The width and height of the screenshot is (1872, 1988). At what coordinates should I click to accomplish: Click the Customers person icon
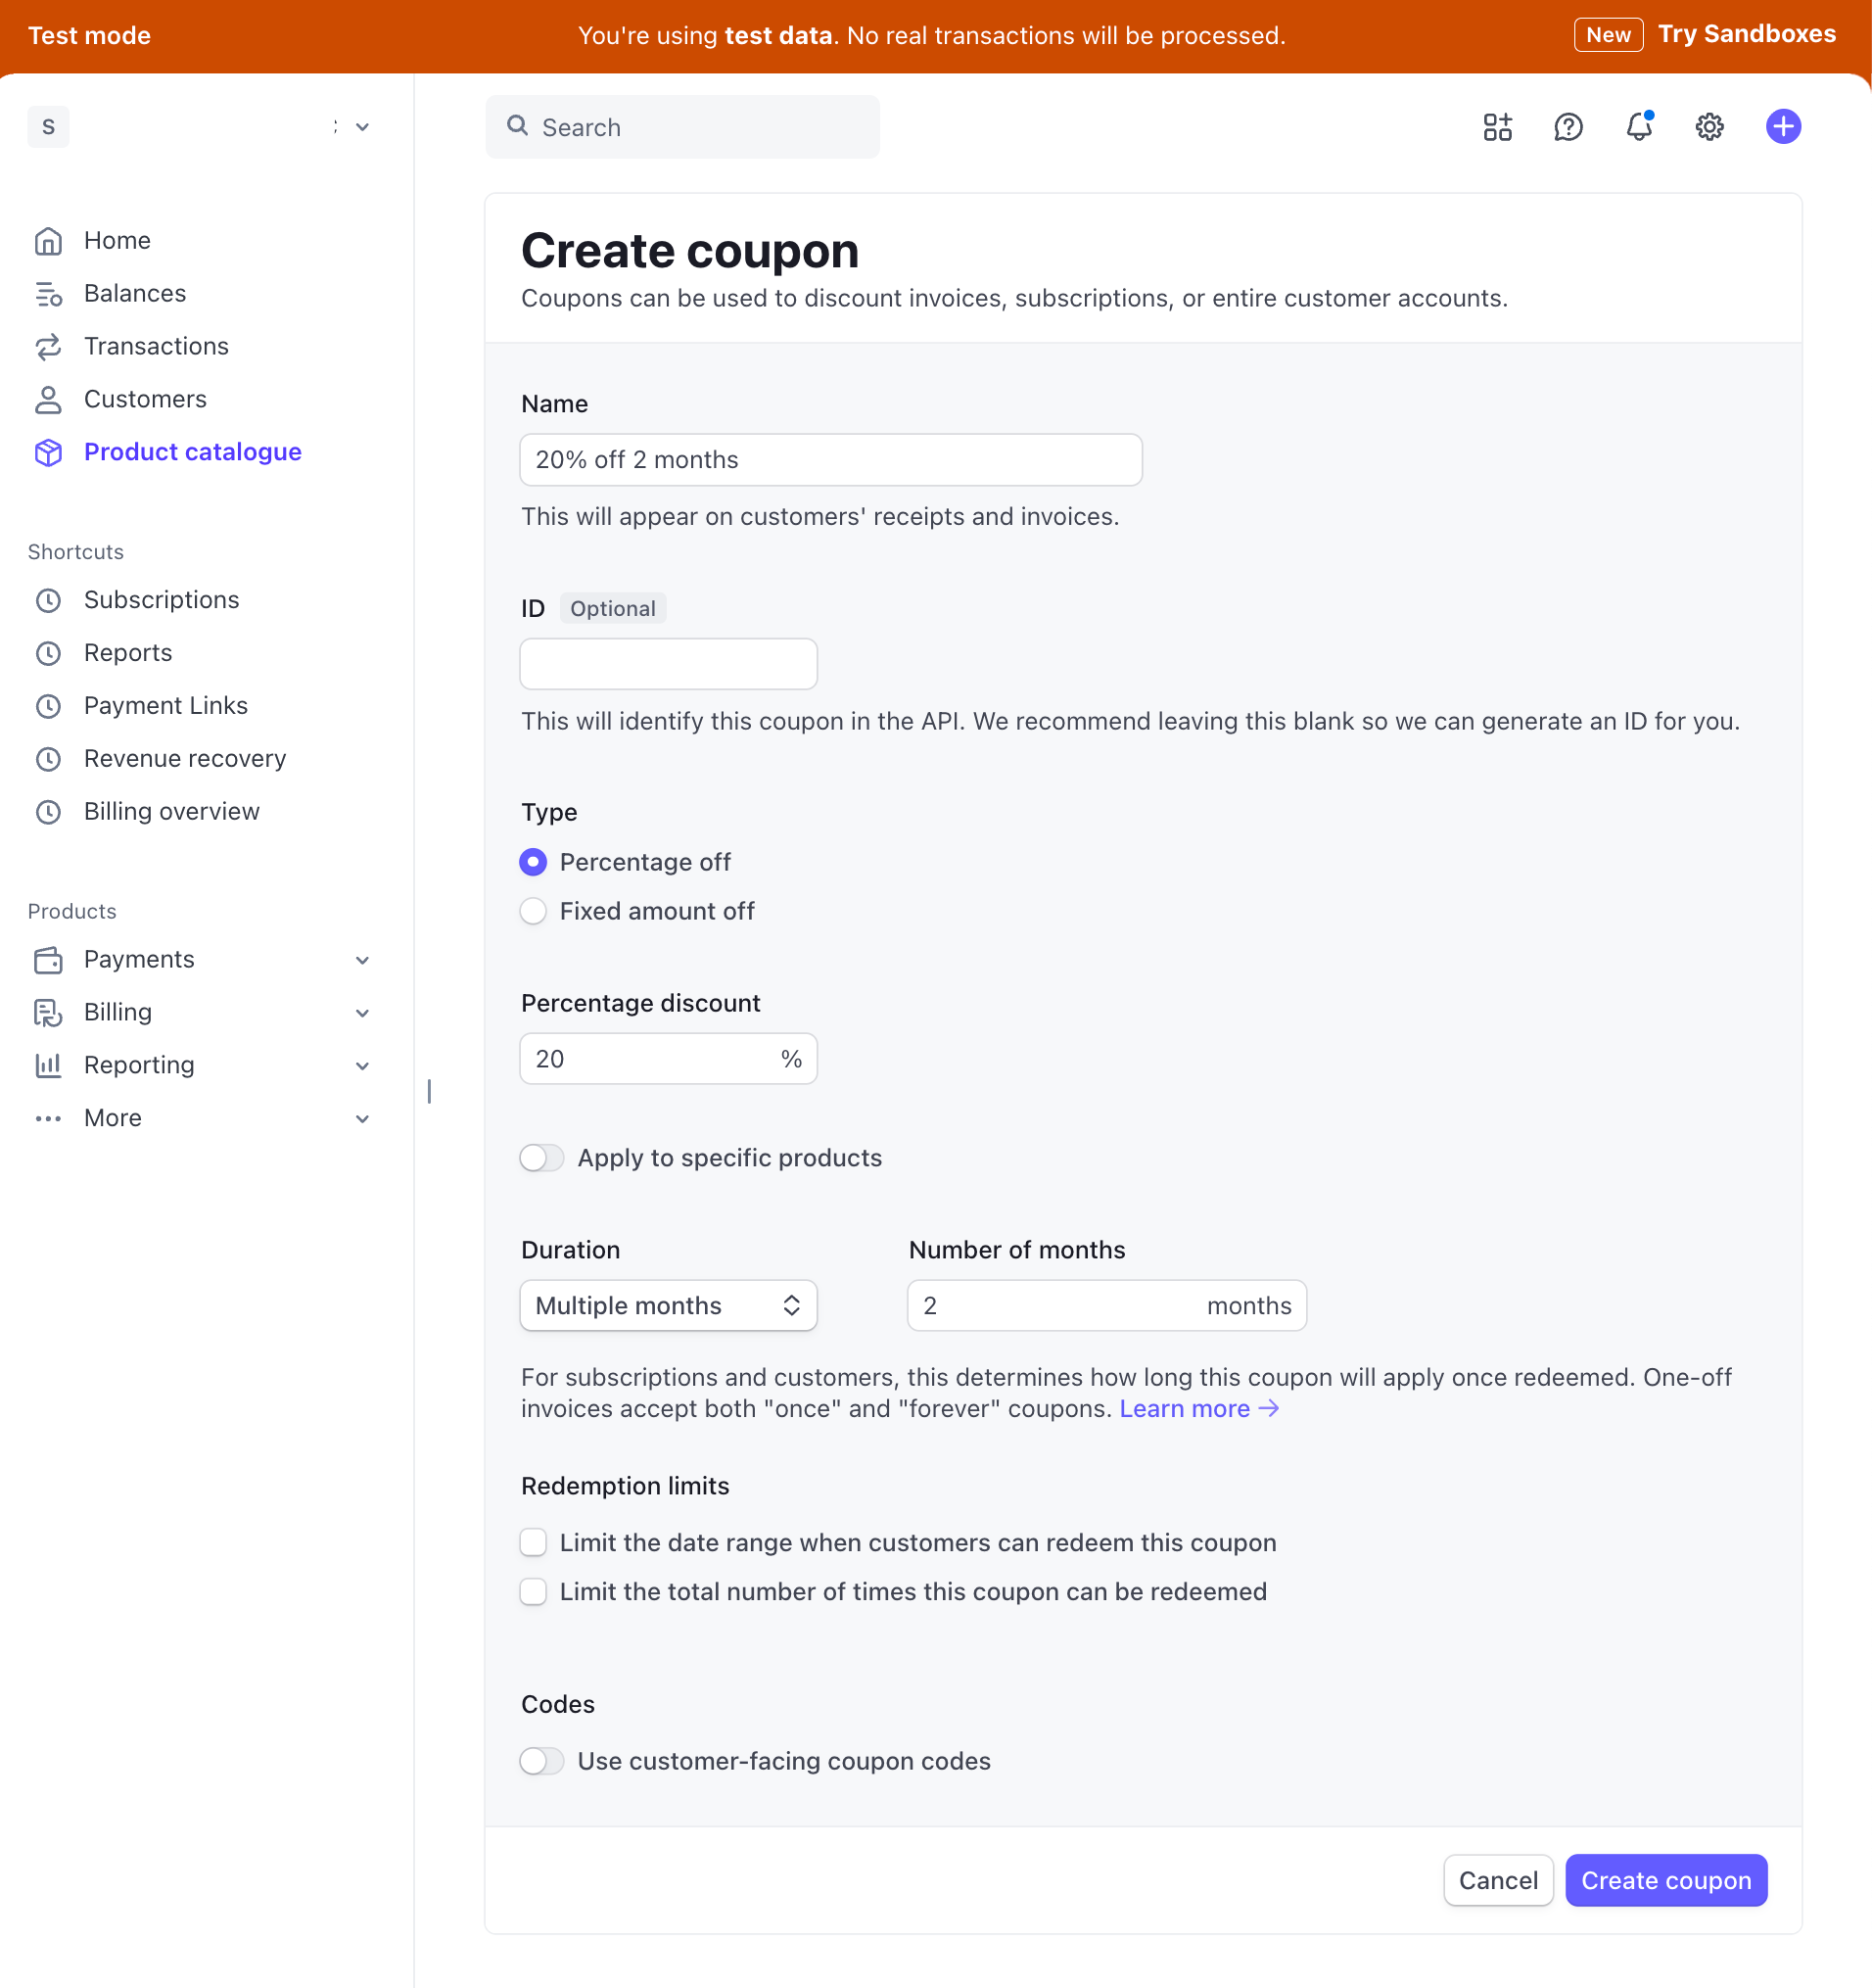(x=48, y=400)
